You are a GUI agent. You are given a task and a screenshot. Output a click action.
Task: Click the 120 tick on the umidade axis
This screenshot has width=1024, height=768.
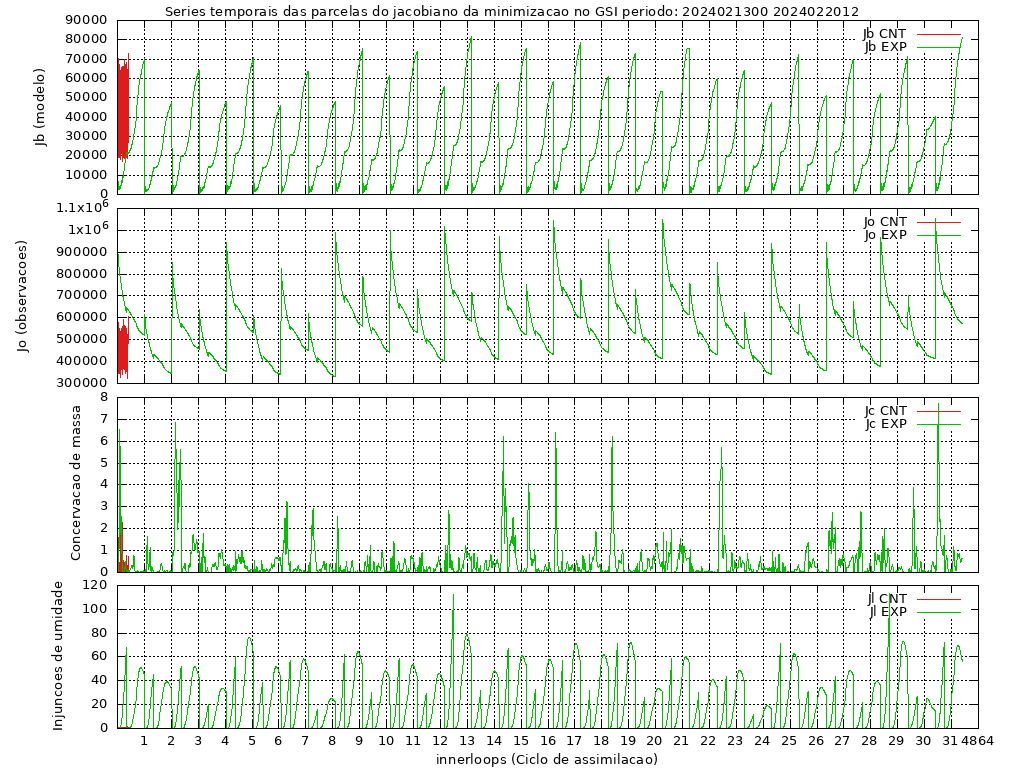[96, 585]
